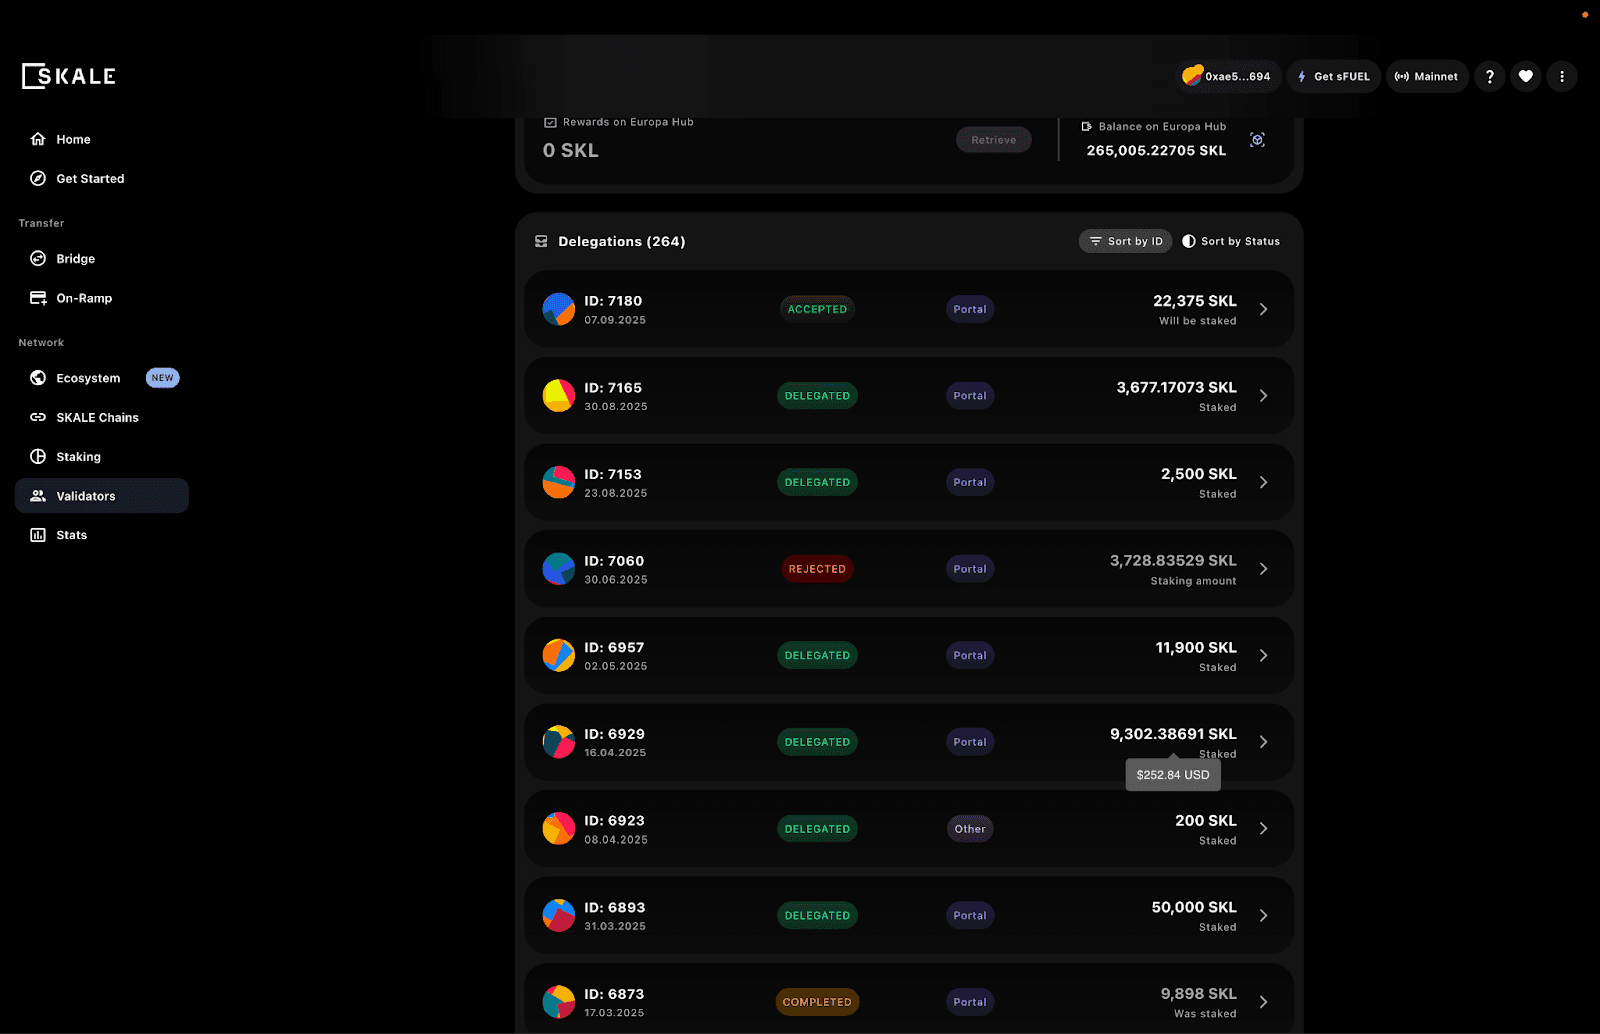Click the wallet address 0xae5...694 button
The height and width of the screenshot is (1034, 1600).
[1227, 76]
